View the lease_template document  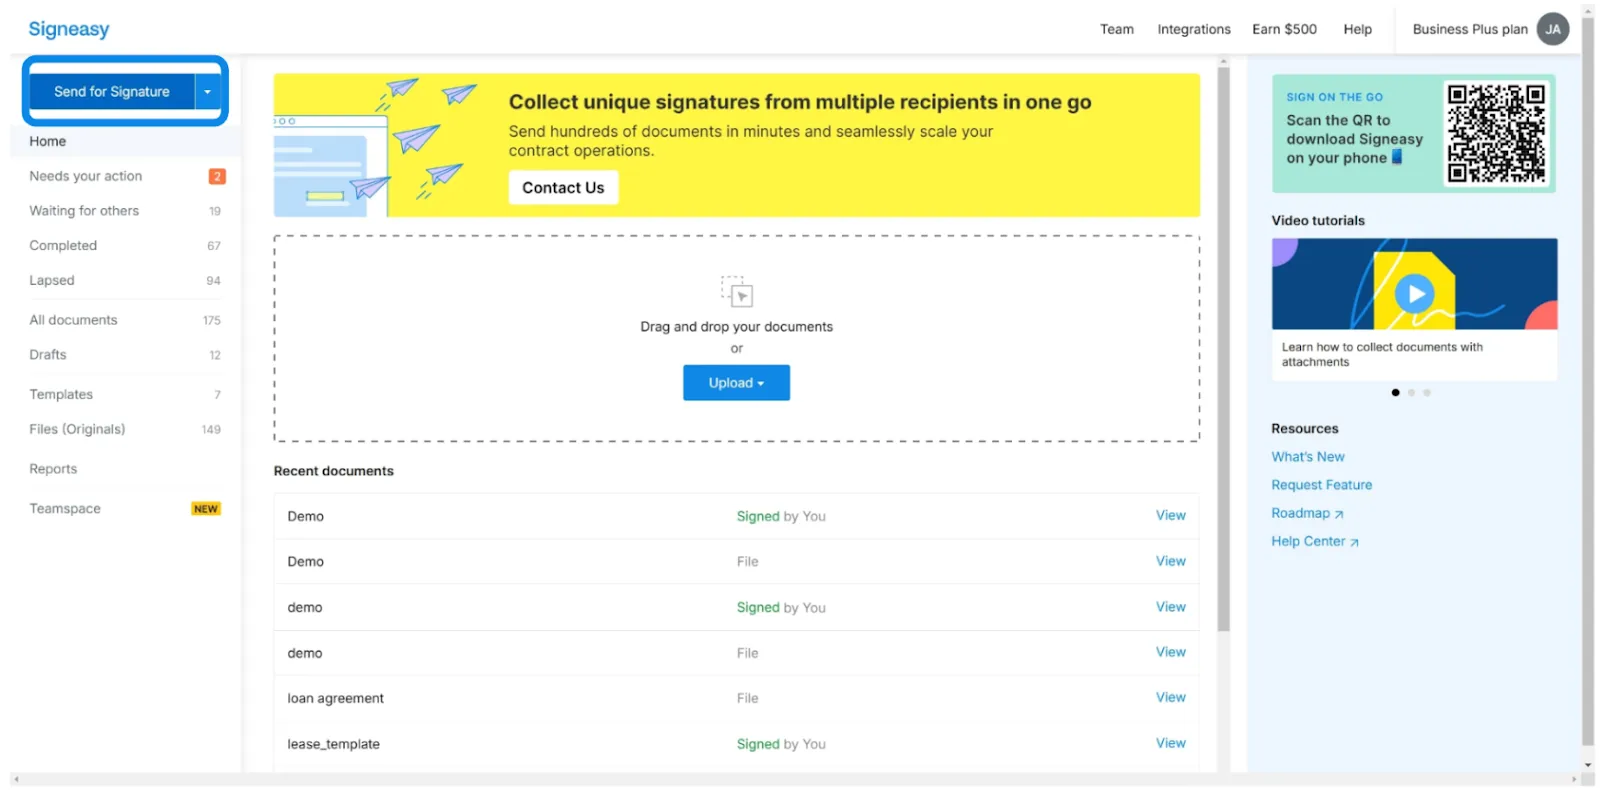[1170, 743]
